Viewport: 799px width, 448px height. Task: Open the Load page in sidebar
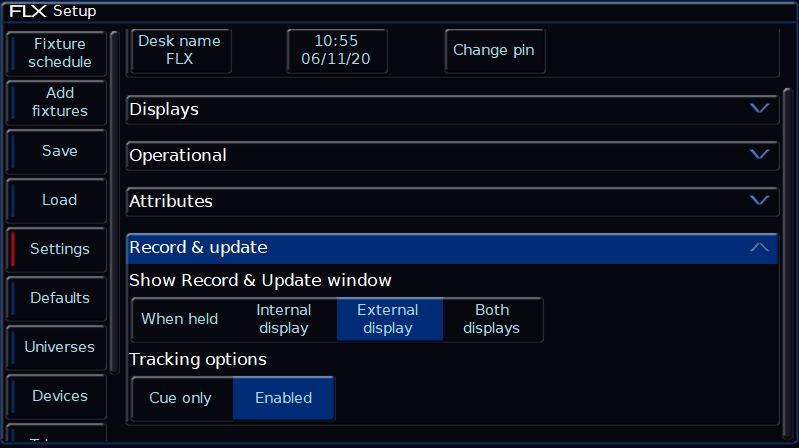[x=57, y=200]
